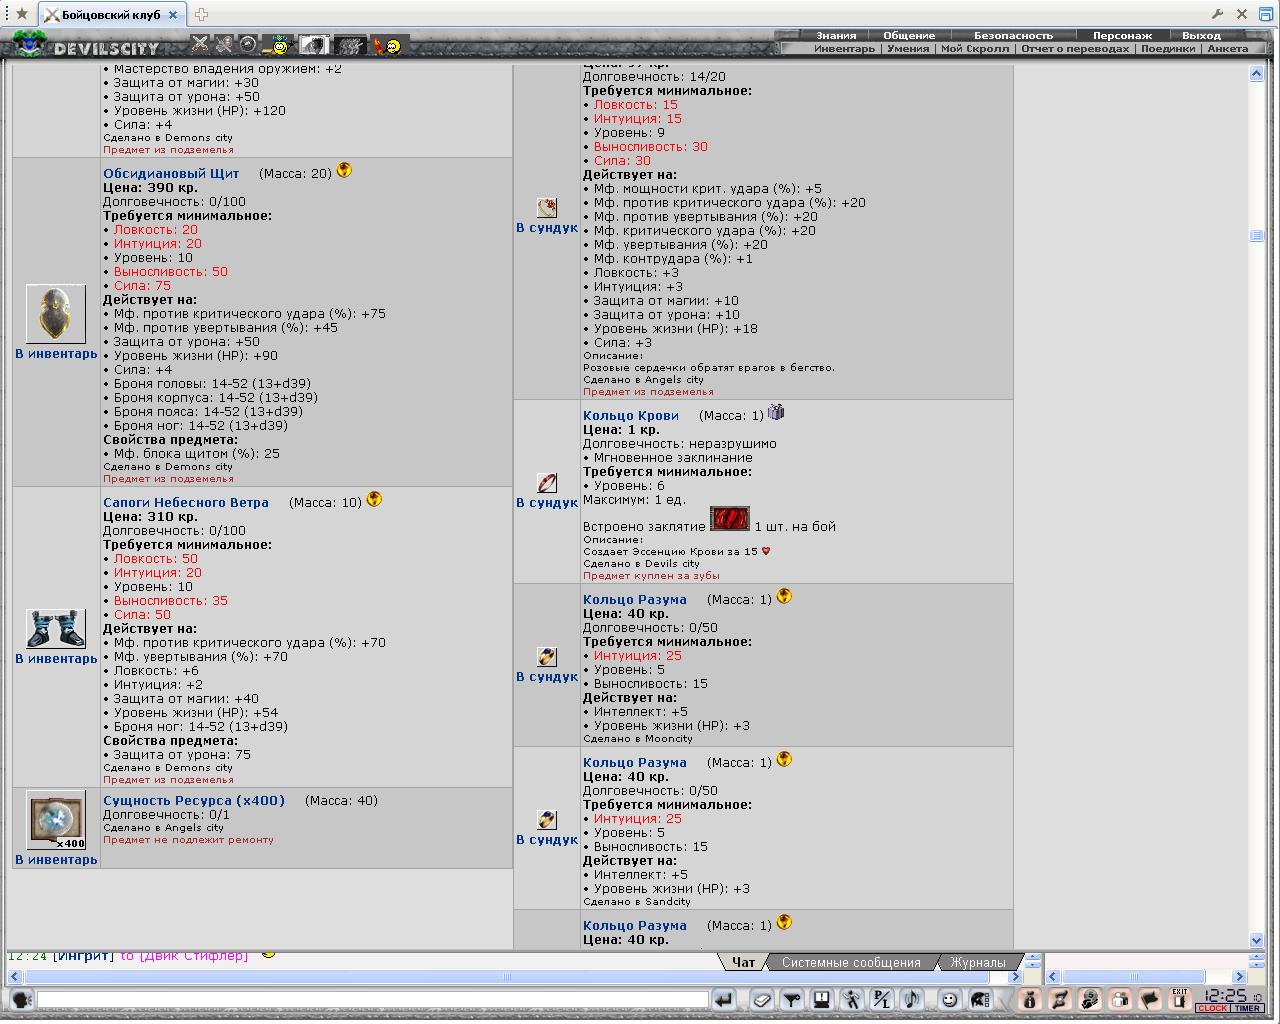Click the page scroll down arrow
1280x1024 pixels.
tap(1257, 940)
